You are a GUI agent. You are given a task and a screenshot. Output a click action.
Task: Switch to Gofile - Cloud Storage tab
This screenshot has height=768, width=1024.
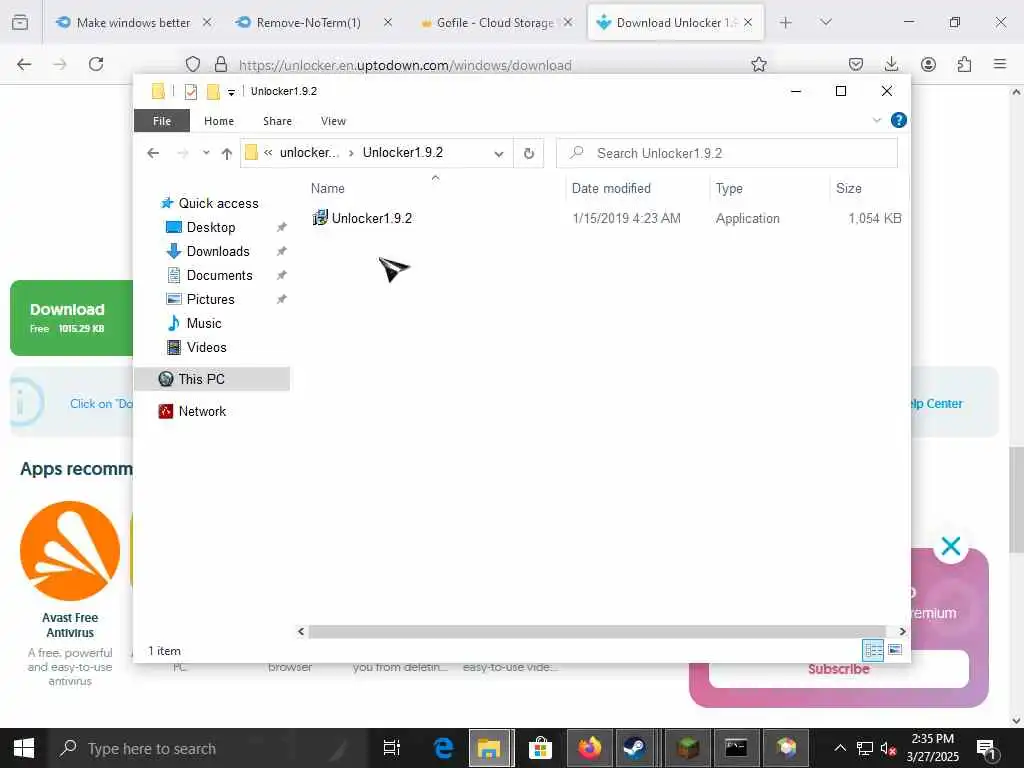point(494,22)
